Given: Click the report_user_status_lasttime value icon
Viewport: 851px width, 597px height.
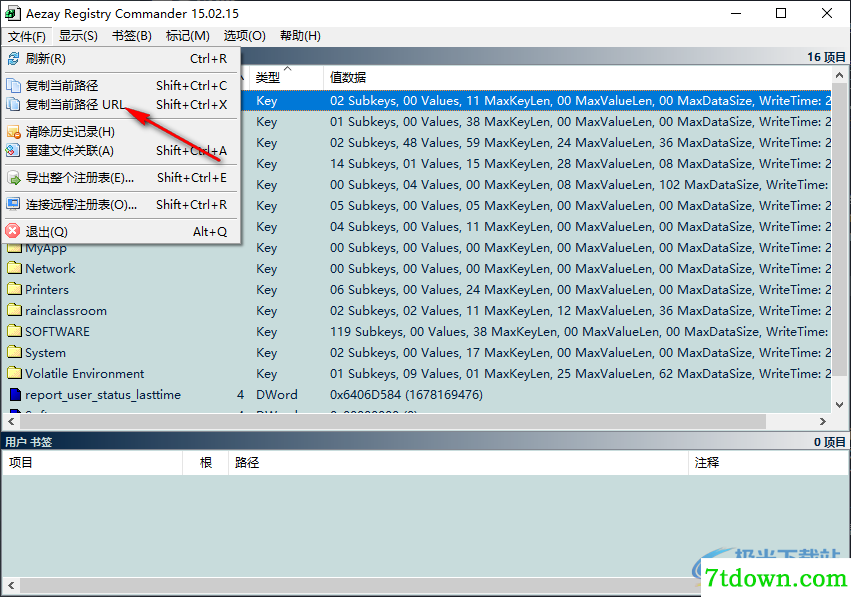Looking at the screenshot, I should [x=15, y=395].
